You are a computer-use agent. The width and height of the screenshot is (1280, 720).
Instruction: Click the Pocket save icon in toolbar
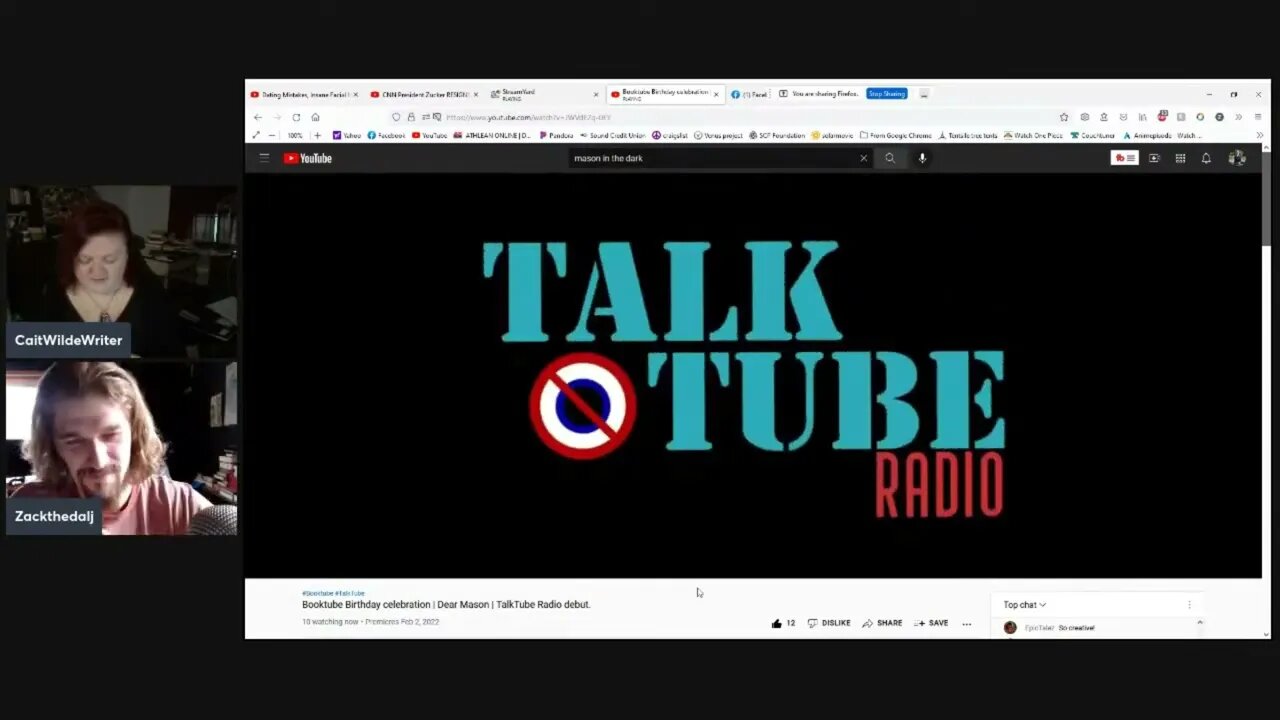(1123, 117)
